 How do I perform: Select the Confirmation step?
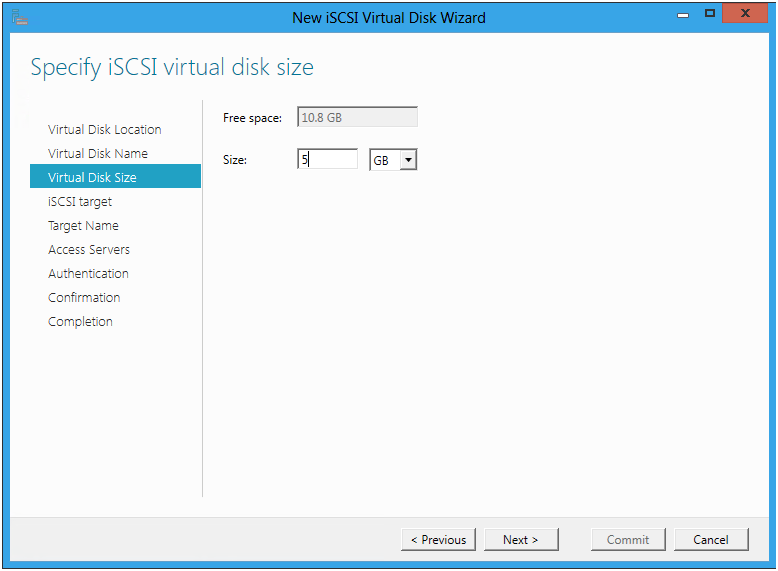coord(84,297)
